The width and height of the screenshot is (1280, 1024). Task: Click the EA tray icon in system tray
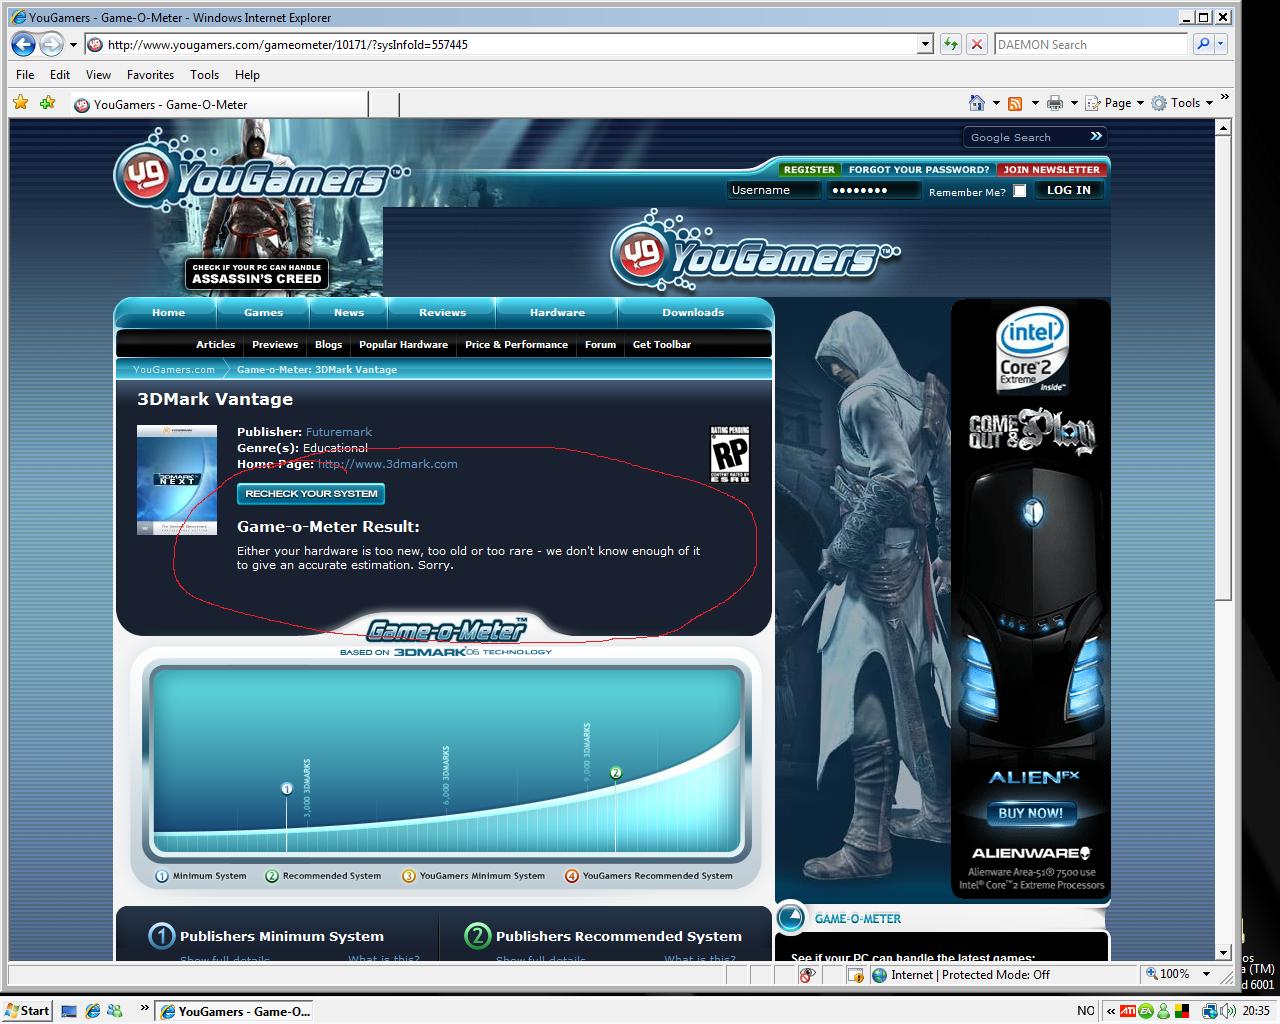(x=1146, y=1011)
